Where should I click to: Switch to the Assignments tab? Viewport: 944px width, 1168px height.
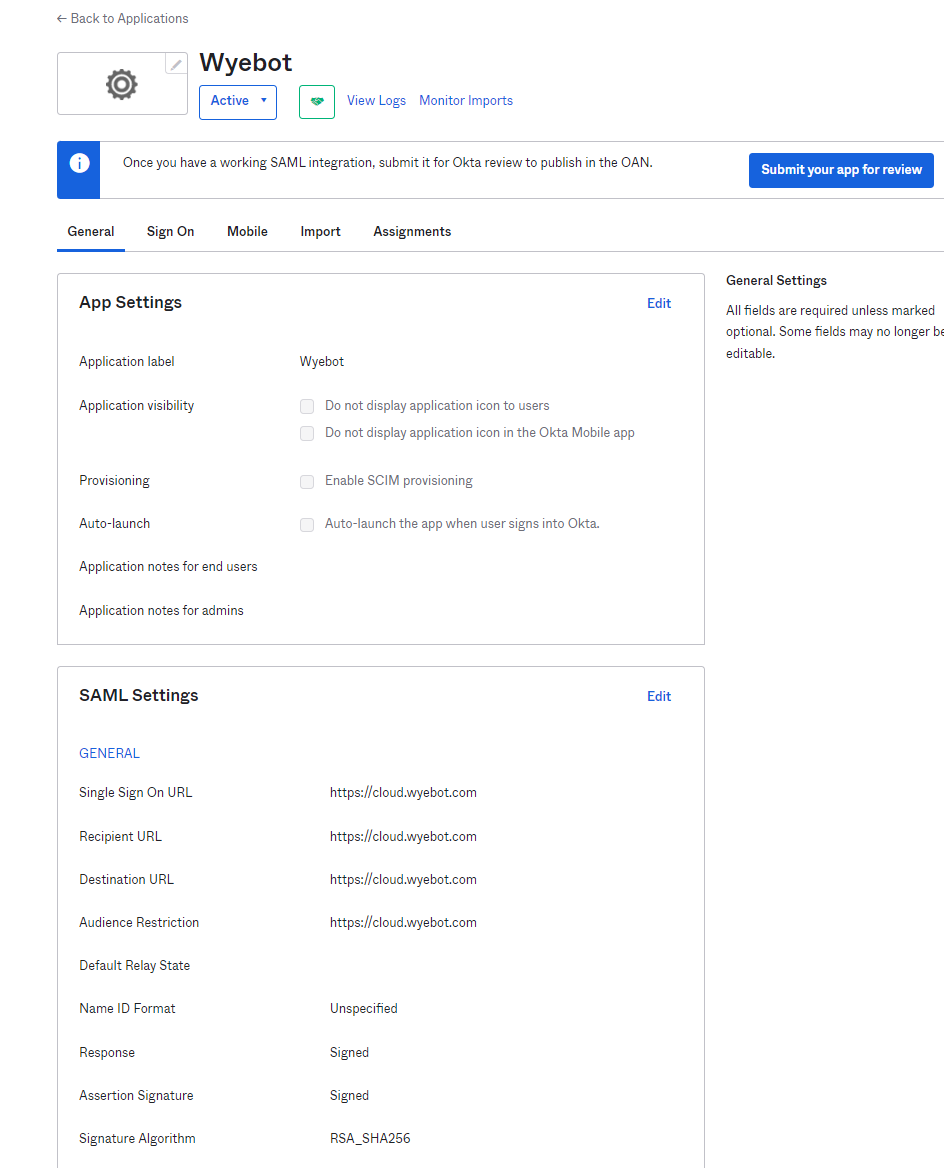pyautogui.click(x=412, y=232)
